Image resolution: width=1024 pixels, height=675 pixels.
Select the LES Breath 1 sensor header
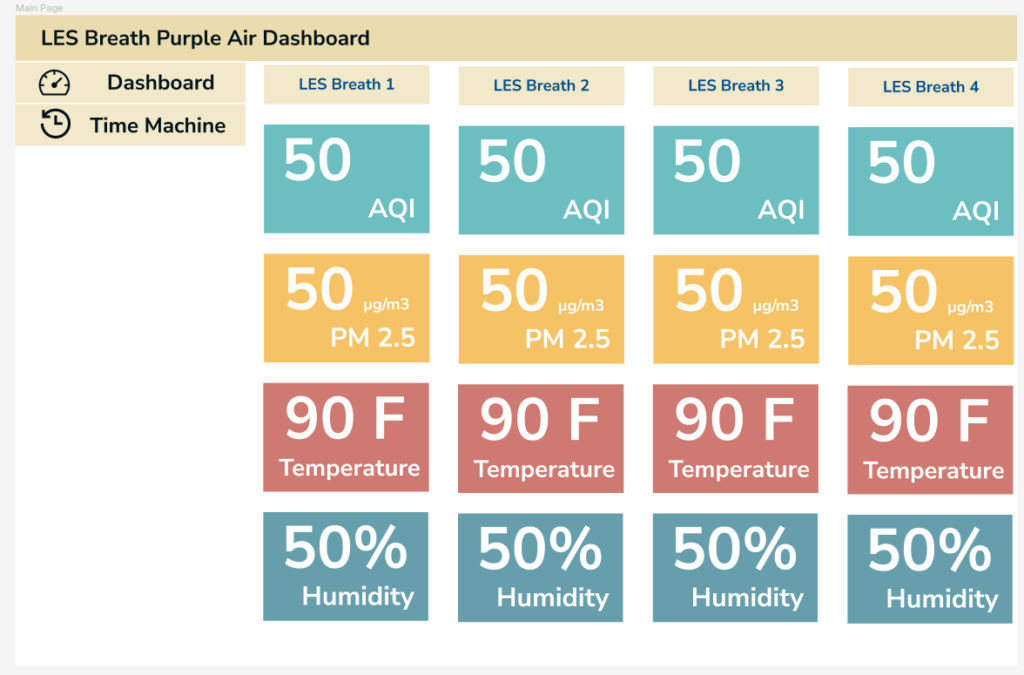[346, 84]
